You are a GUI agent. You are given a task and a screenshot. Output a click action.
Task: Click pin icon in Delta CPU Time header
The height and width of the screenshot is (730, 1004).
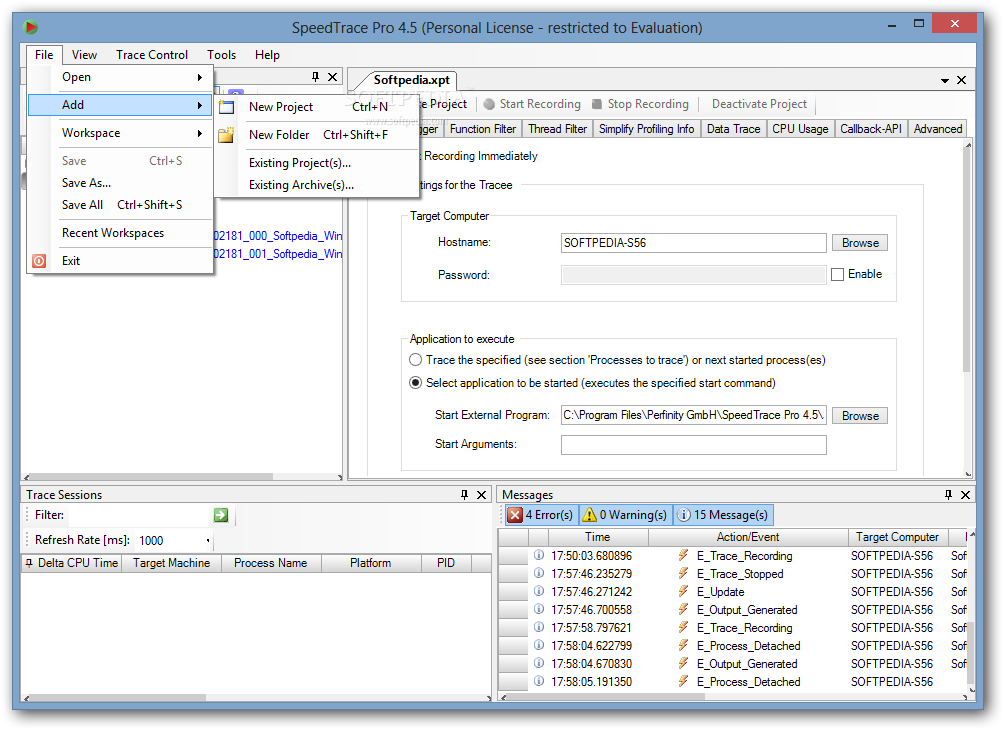29,563
